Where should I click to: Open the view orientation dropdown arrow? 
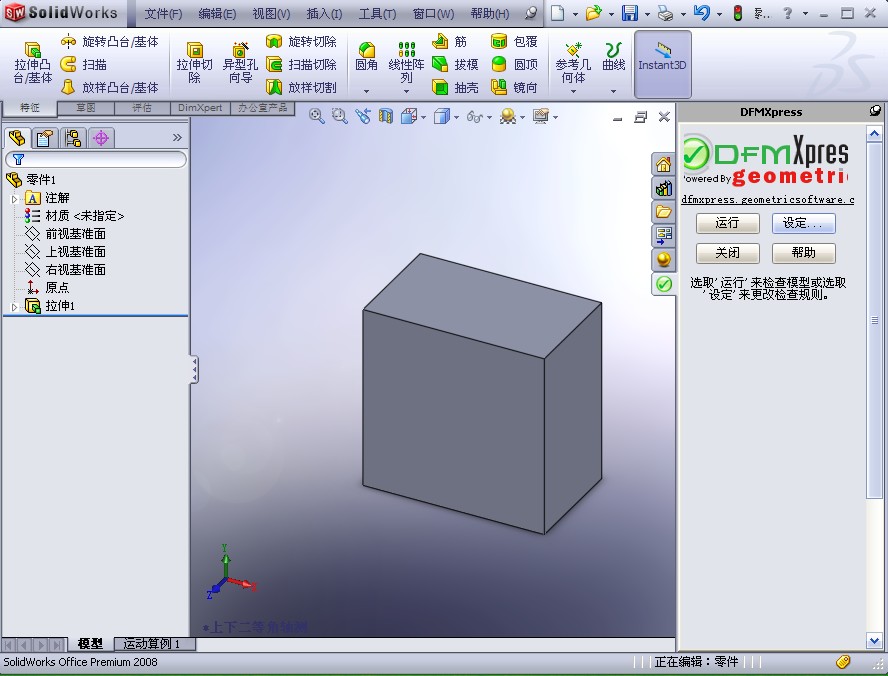click(x=424, y=117)
